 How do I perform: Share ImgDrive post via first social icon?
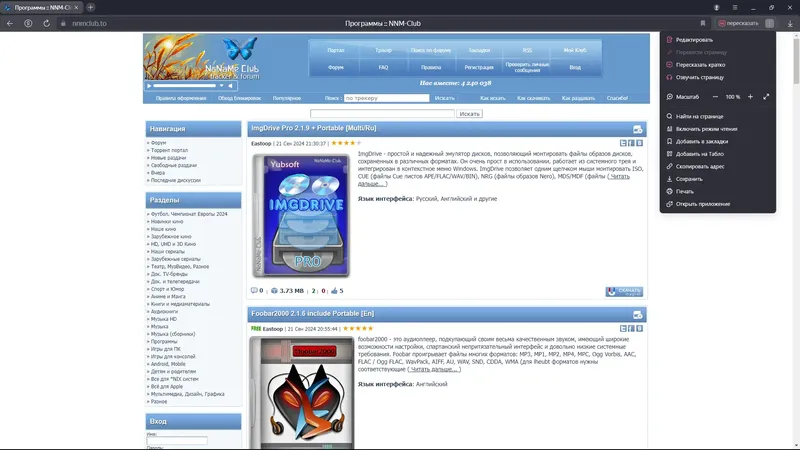623,143
